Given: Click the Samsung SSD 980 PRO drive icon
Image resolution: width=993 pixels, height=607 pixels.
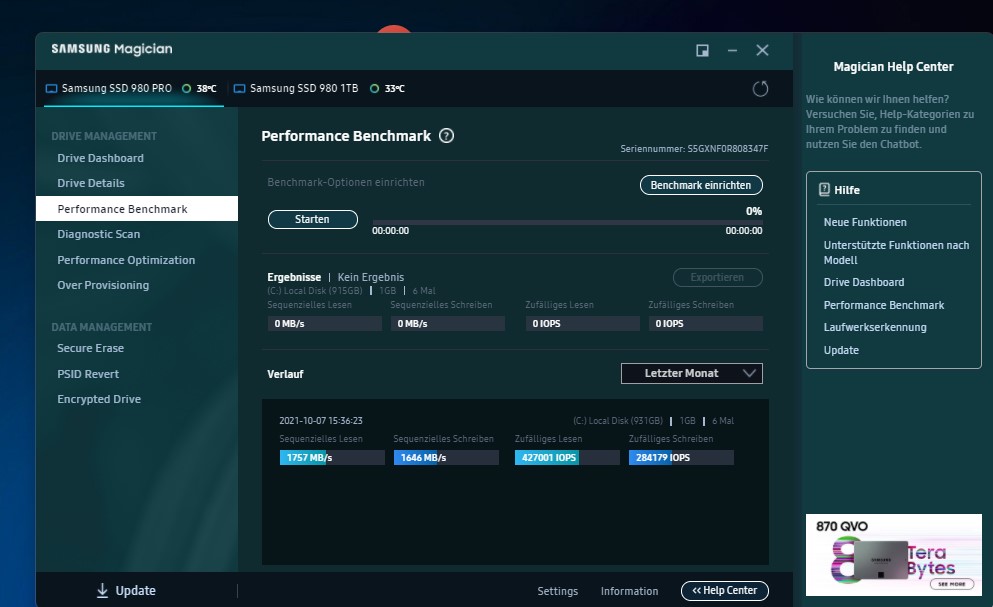Looking at the screenshot, I should [x=51, y=89].
